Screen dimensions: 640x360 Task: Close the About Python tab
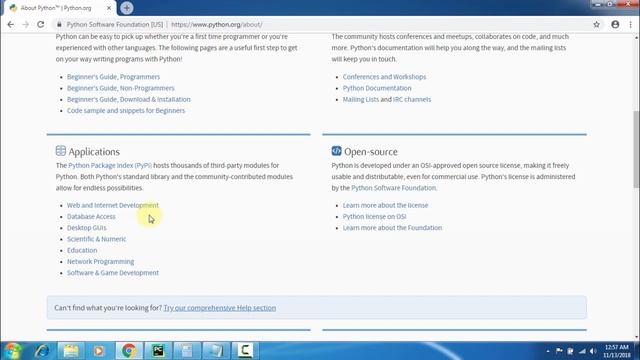point(109,8)
